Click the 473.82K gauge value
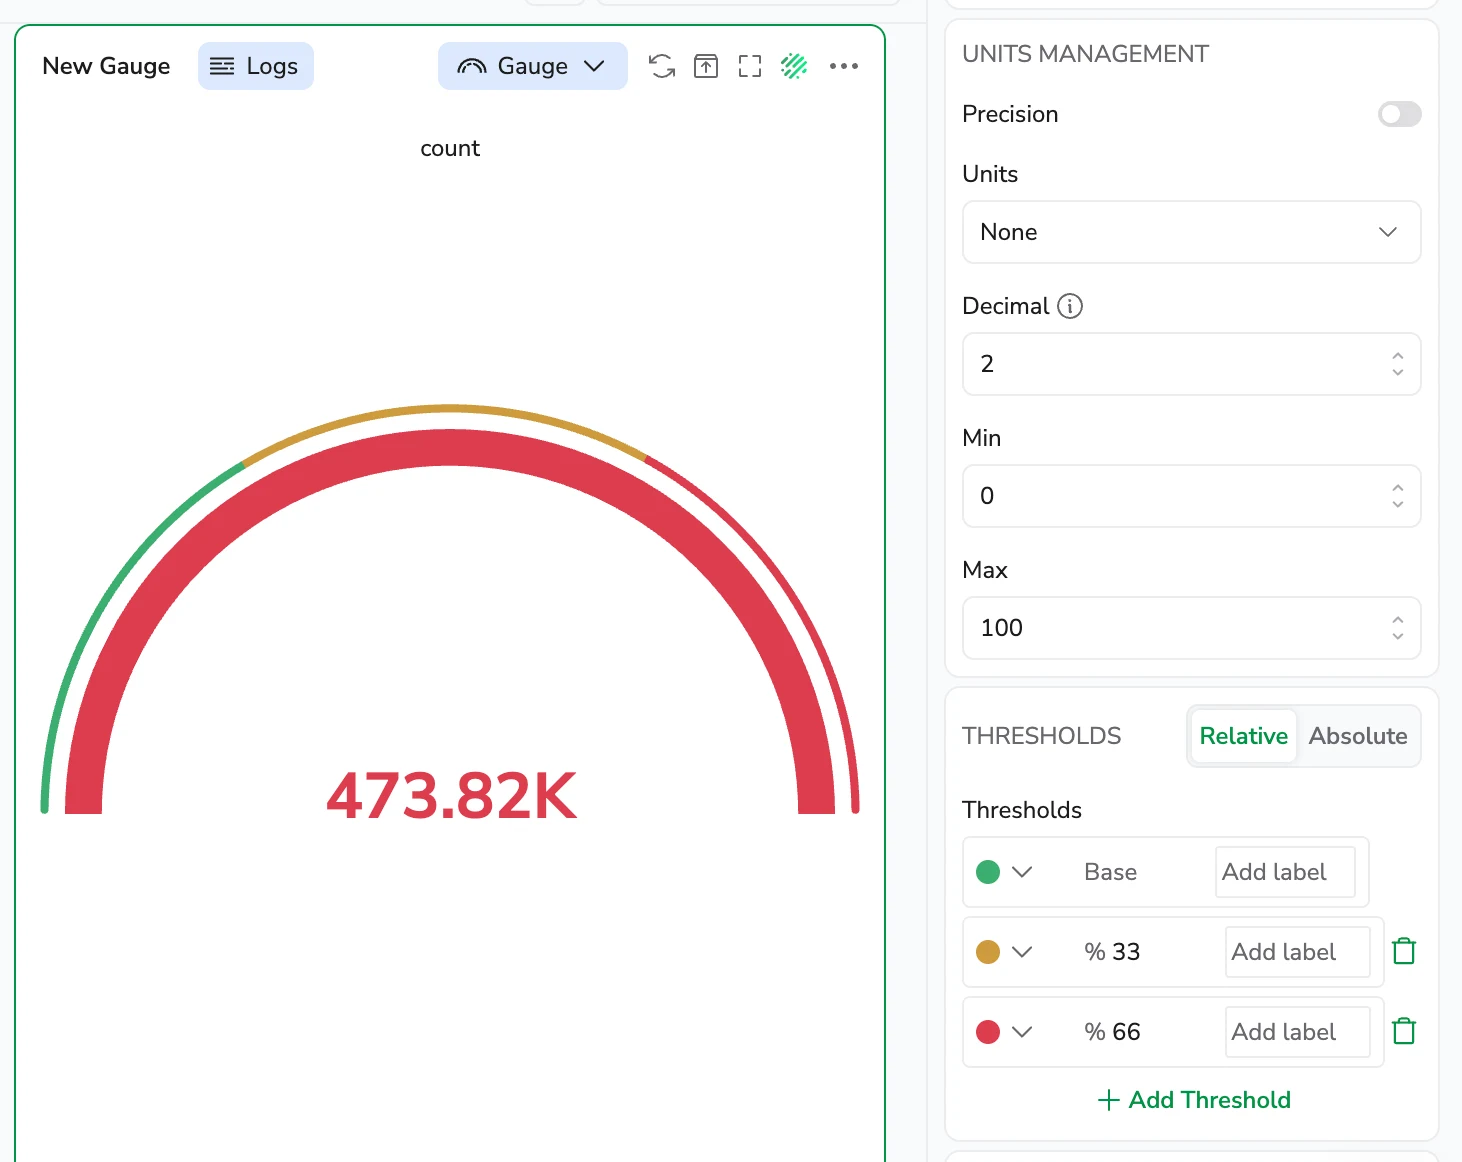 click(x=451, y=796)
